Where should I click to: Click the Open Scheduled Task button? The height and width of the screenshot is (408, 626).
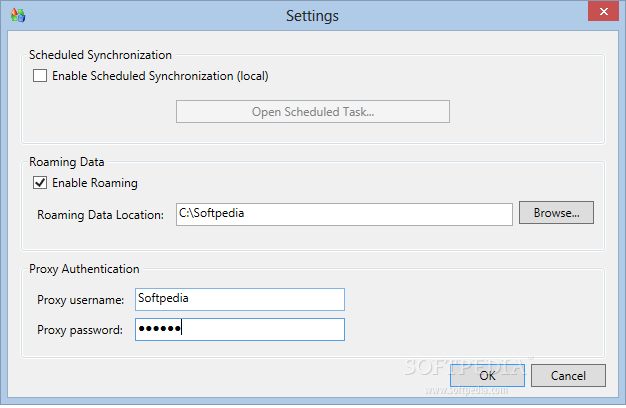(x=313, y=111)
